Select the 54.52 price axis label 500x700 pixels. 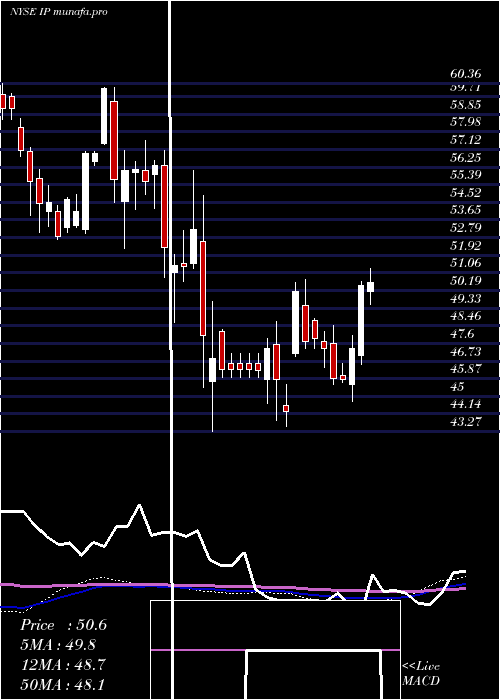[x=465, y=193]
